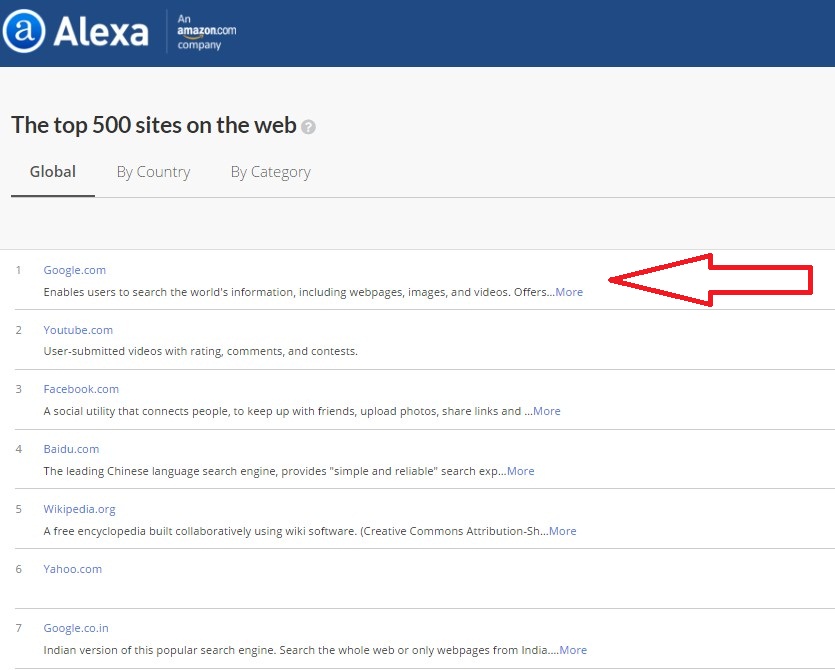Click the 'A social utility that connects' description
Viewport: 835px width, 670px height.
pyautogui.click(x=288, y=411)
